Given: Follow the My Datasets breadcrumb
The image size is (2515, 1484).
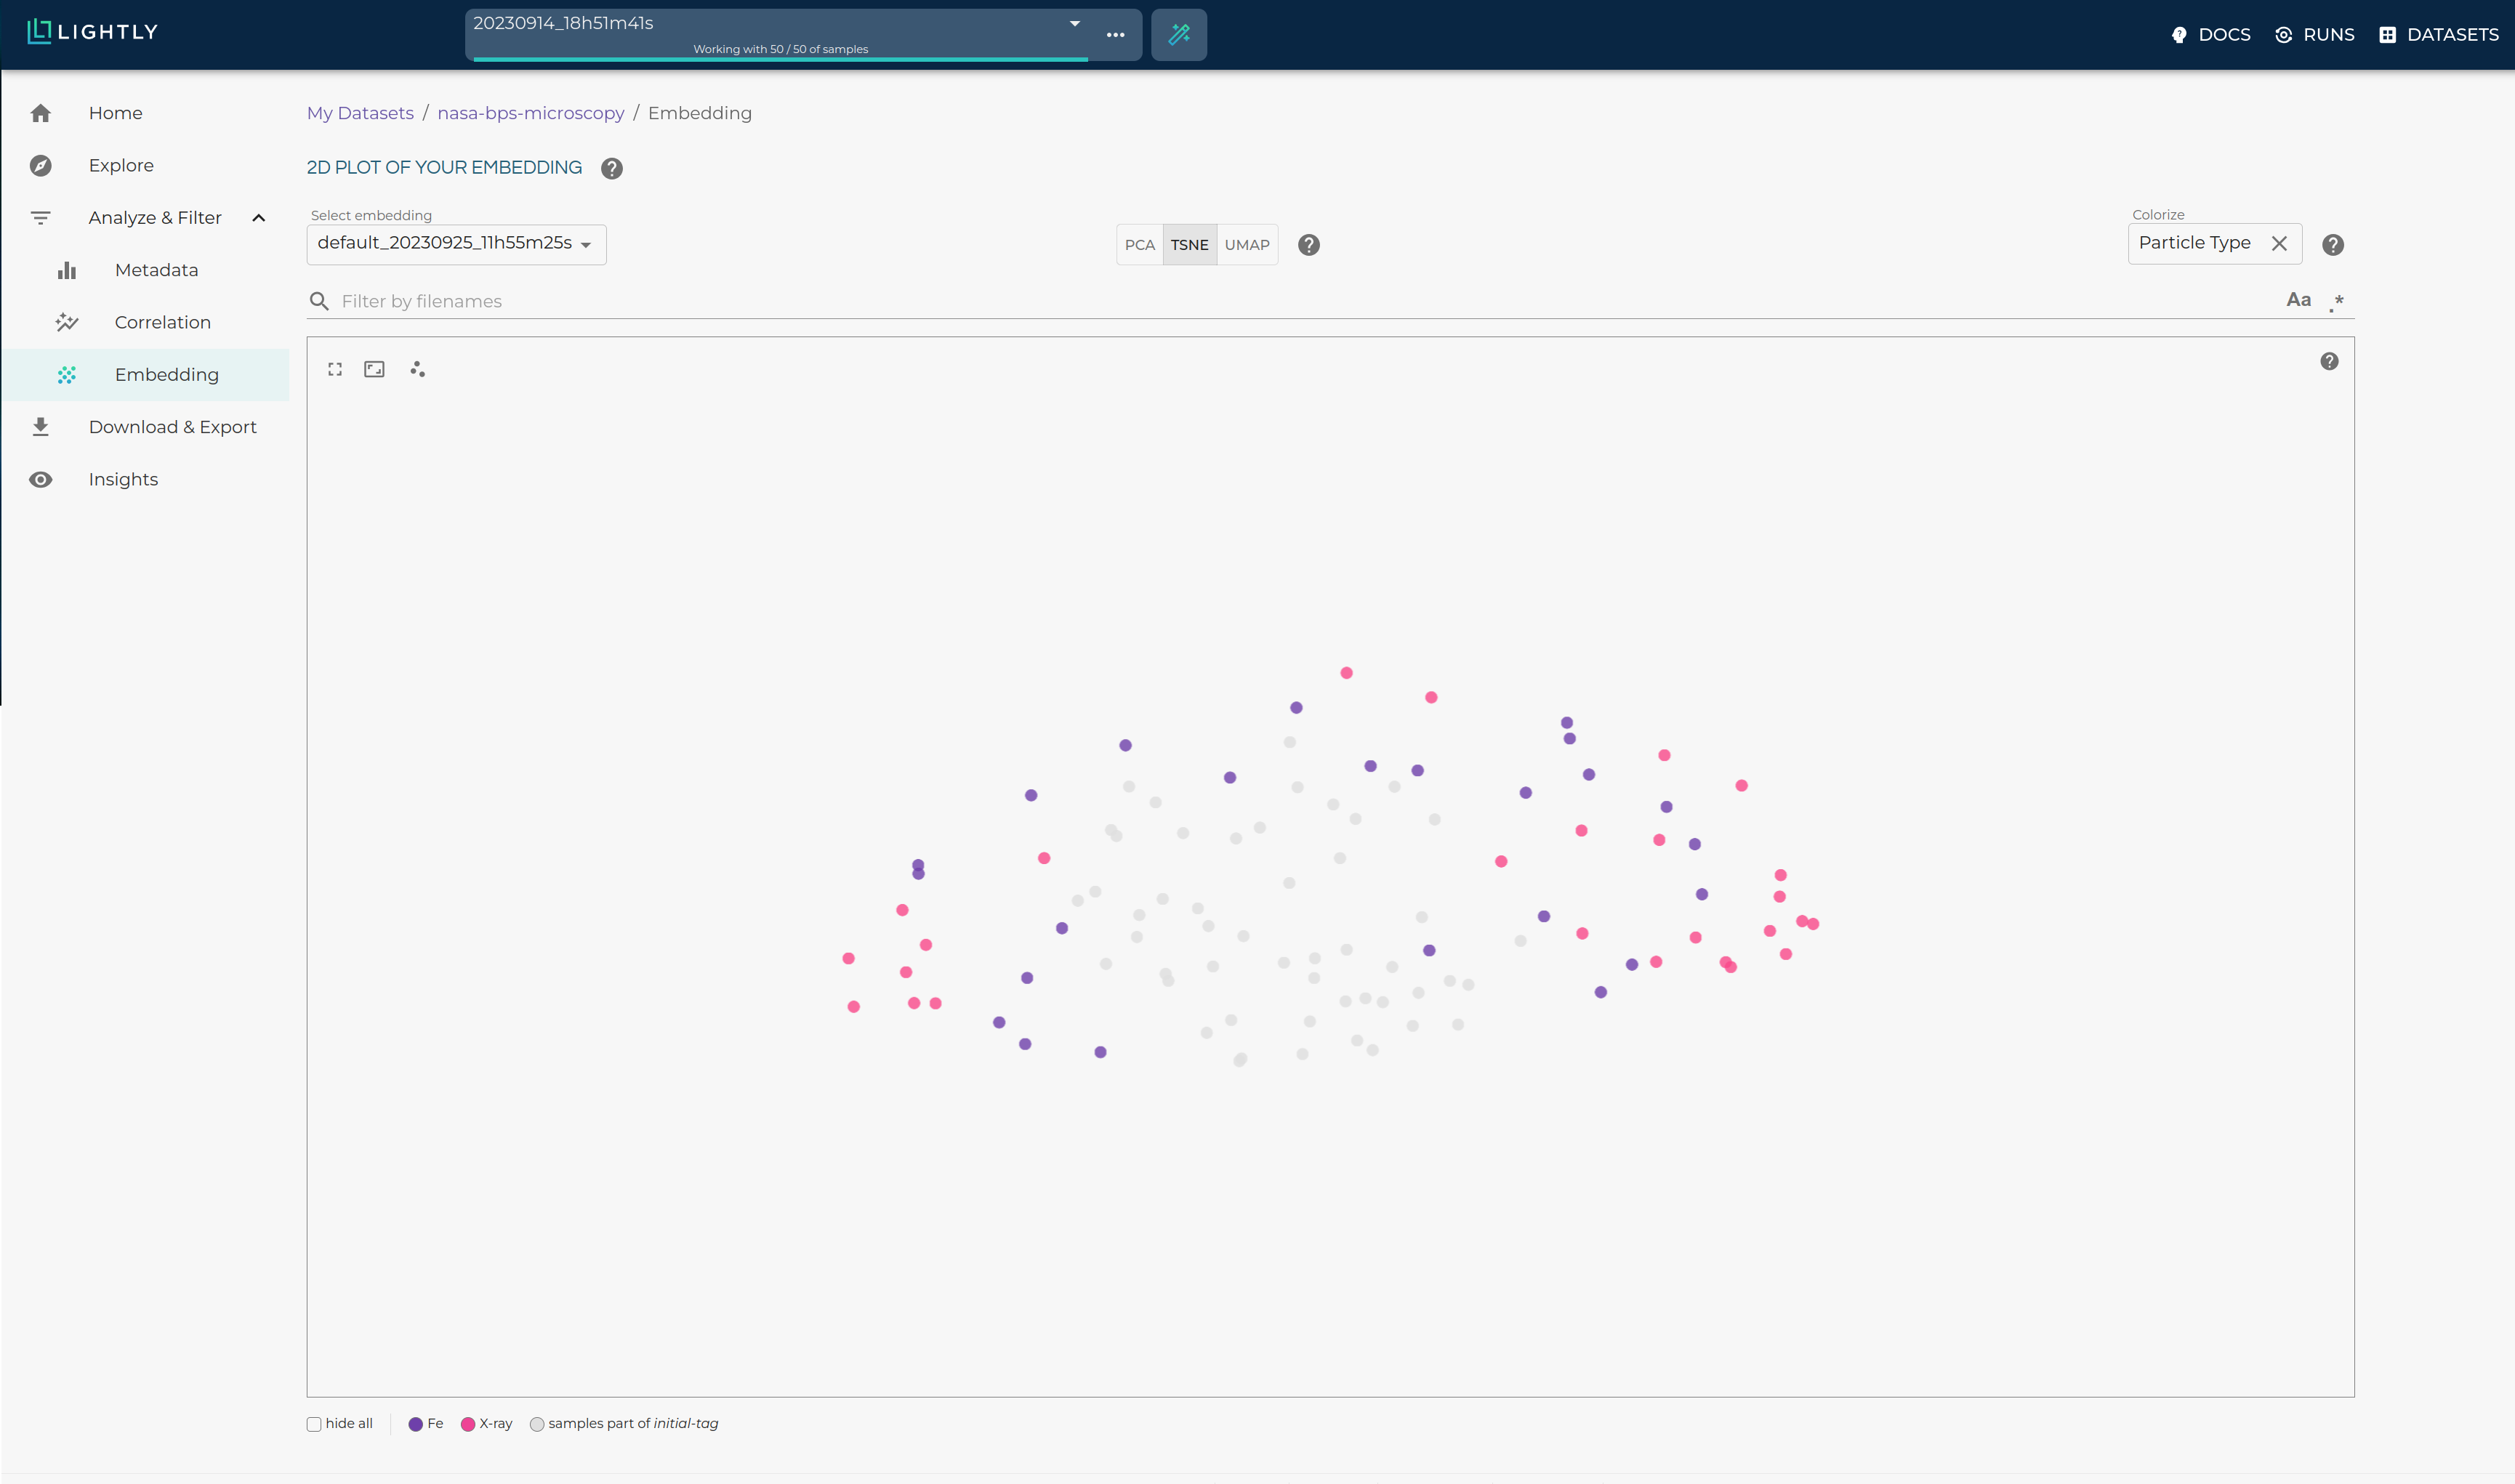Looking at the screenshot, I should [360, 113].
